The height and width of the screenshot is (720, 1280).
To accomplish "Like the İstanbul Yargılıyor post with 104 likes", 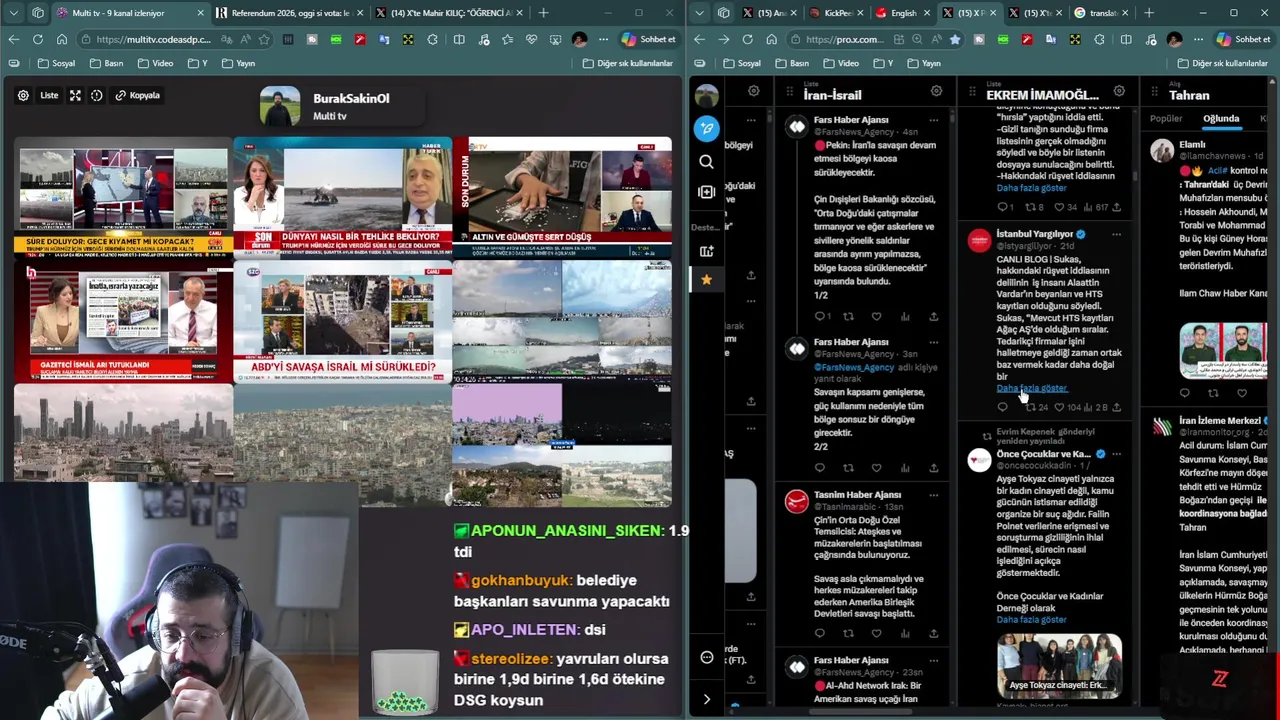I will coord(1069,408).
